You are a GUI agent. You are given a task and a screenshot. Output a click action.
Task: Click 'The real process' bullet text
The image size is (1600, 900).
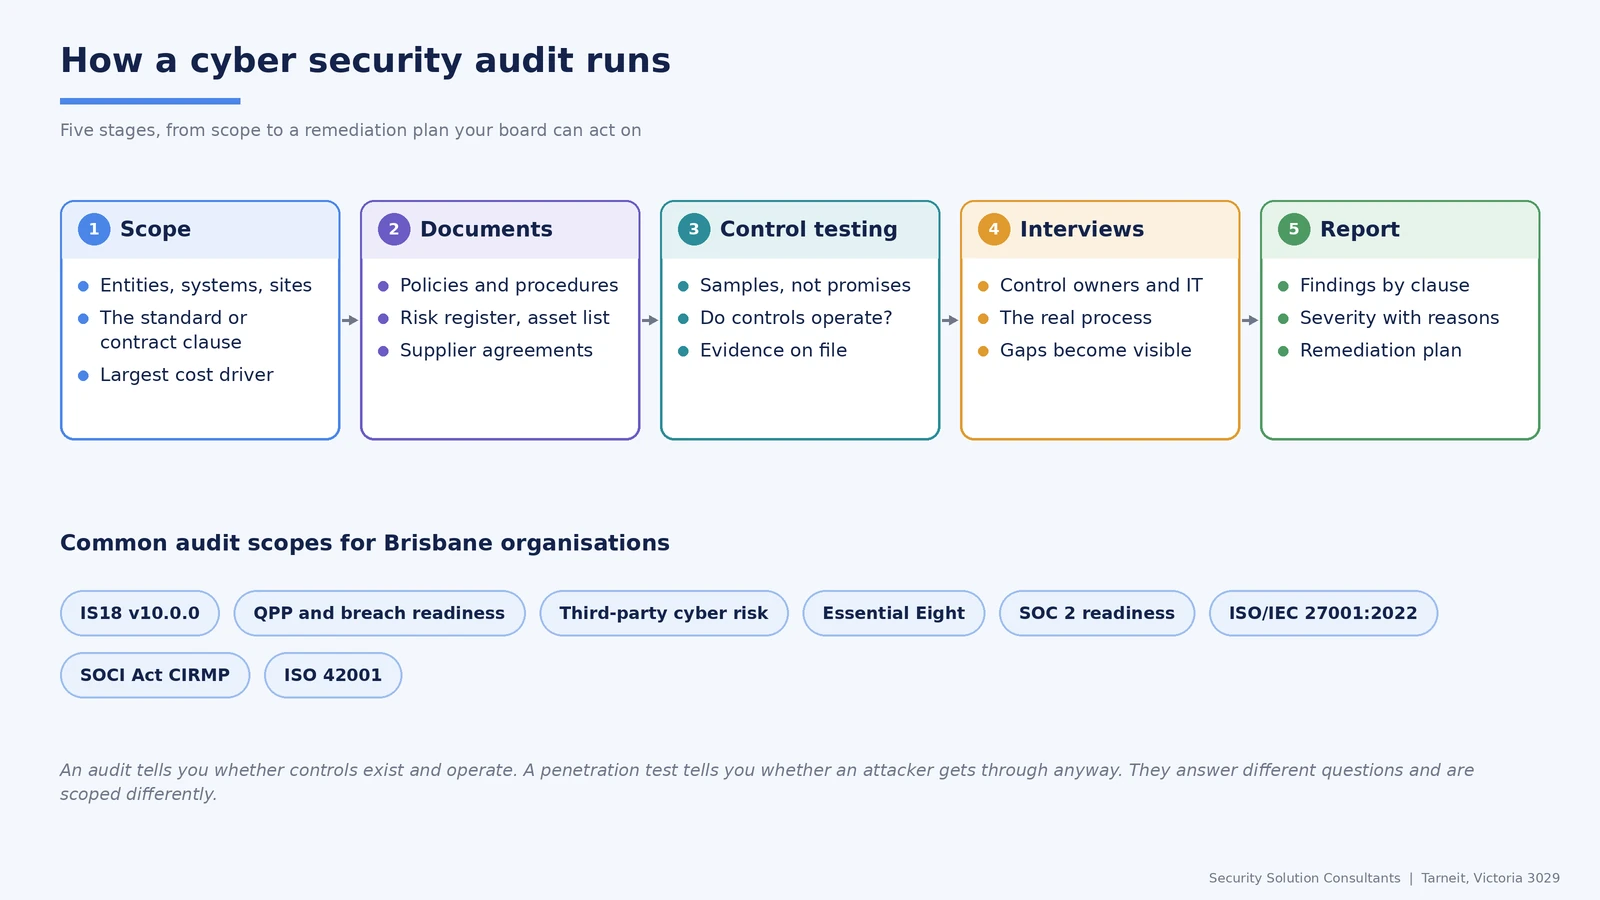pos(1076,318)
